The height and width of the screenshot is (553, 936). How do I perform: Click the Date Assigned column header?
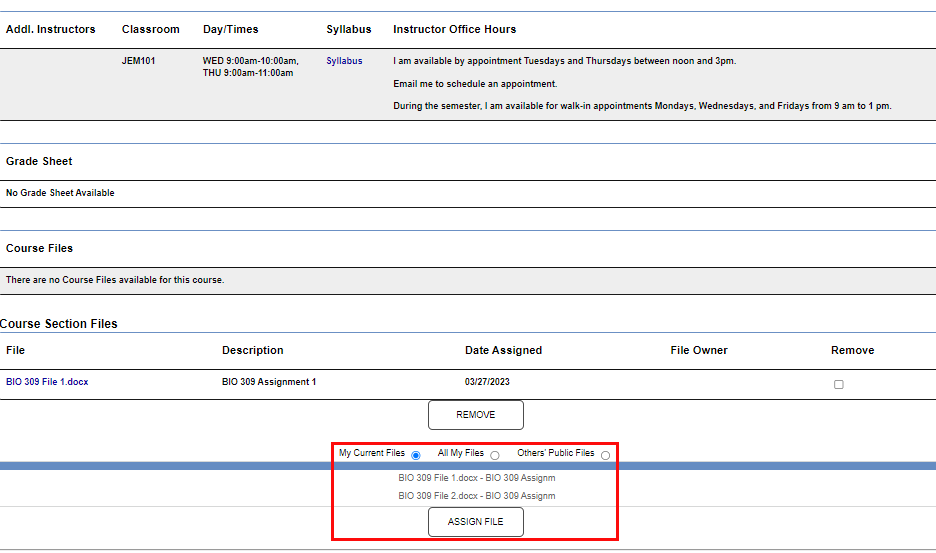point(503,350)
